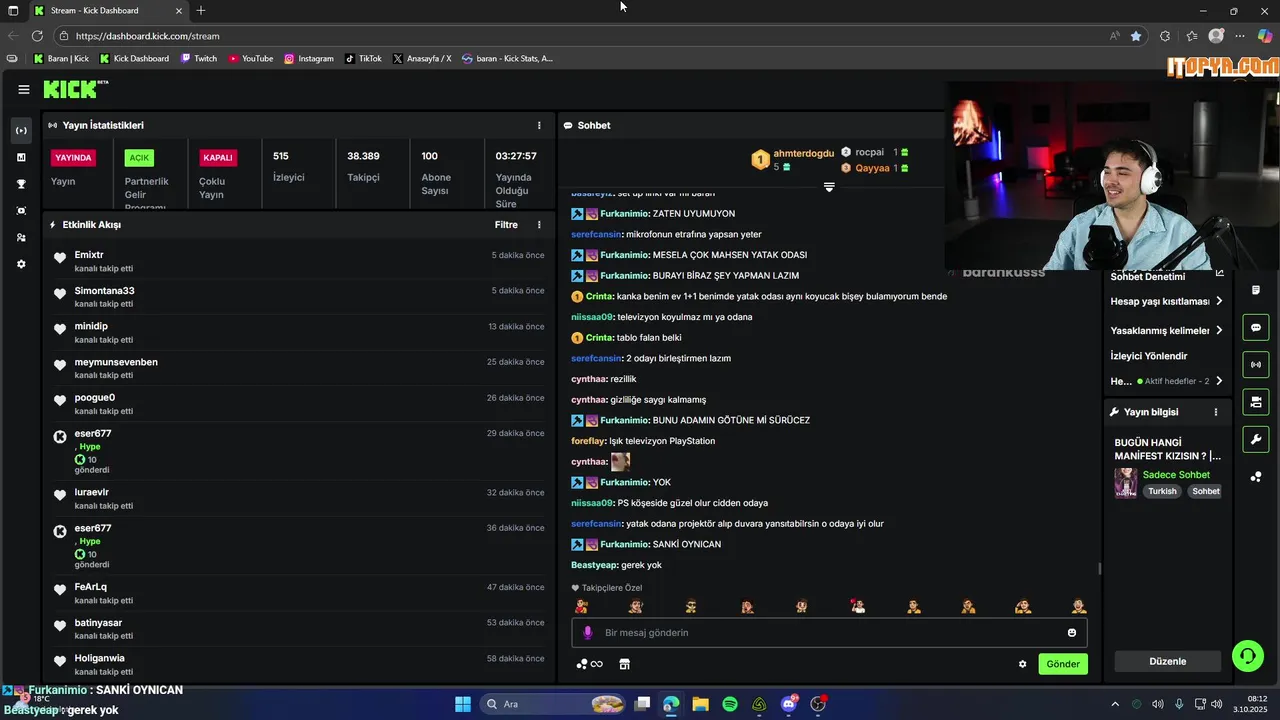Open Etkinlik Akışı three-dot menu
1280x720 pixels.
click(539, 225)
